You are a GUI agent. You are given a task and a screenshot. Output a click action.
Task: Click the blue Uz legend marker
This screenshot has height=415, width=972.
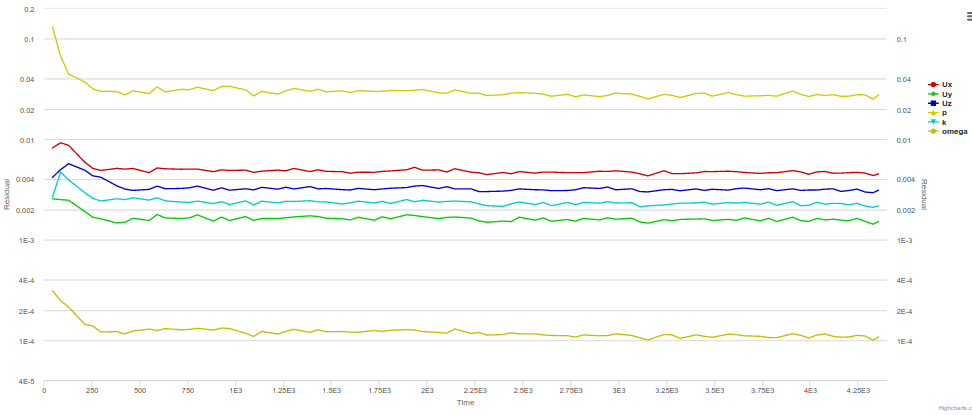point(934,103)
